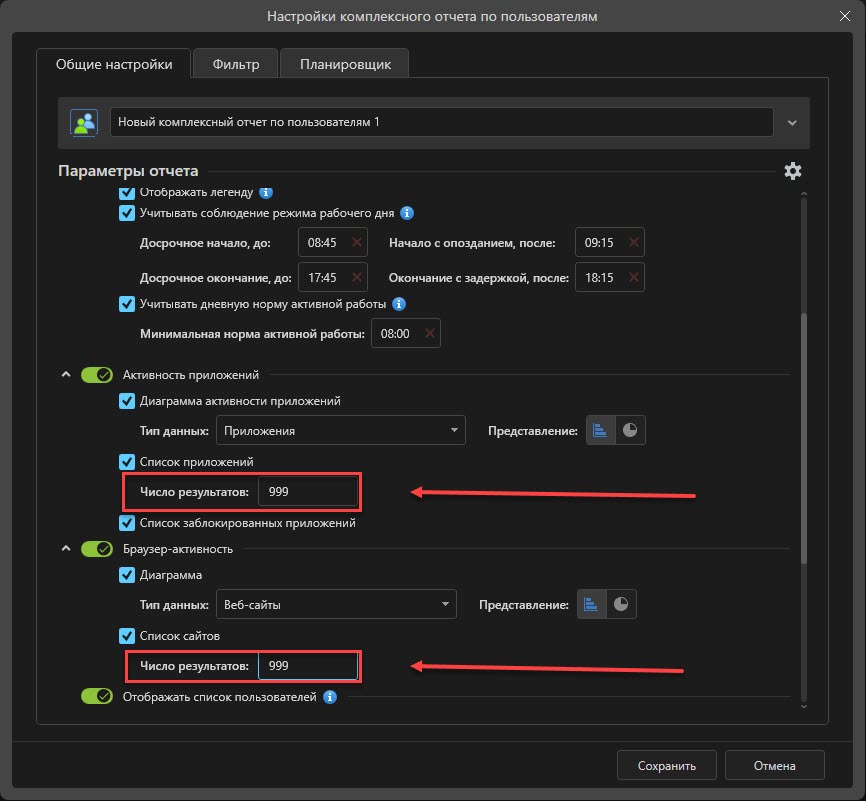
Task: Click the 'Параметры отчета' heading
Action: click(128, 171)
